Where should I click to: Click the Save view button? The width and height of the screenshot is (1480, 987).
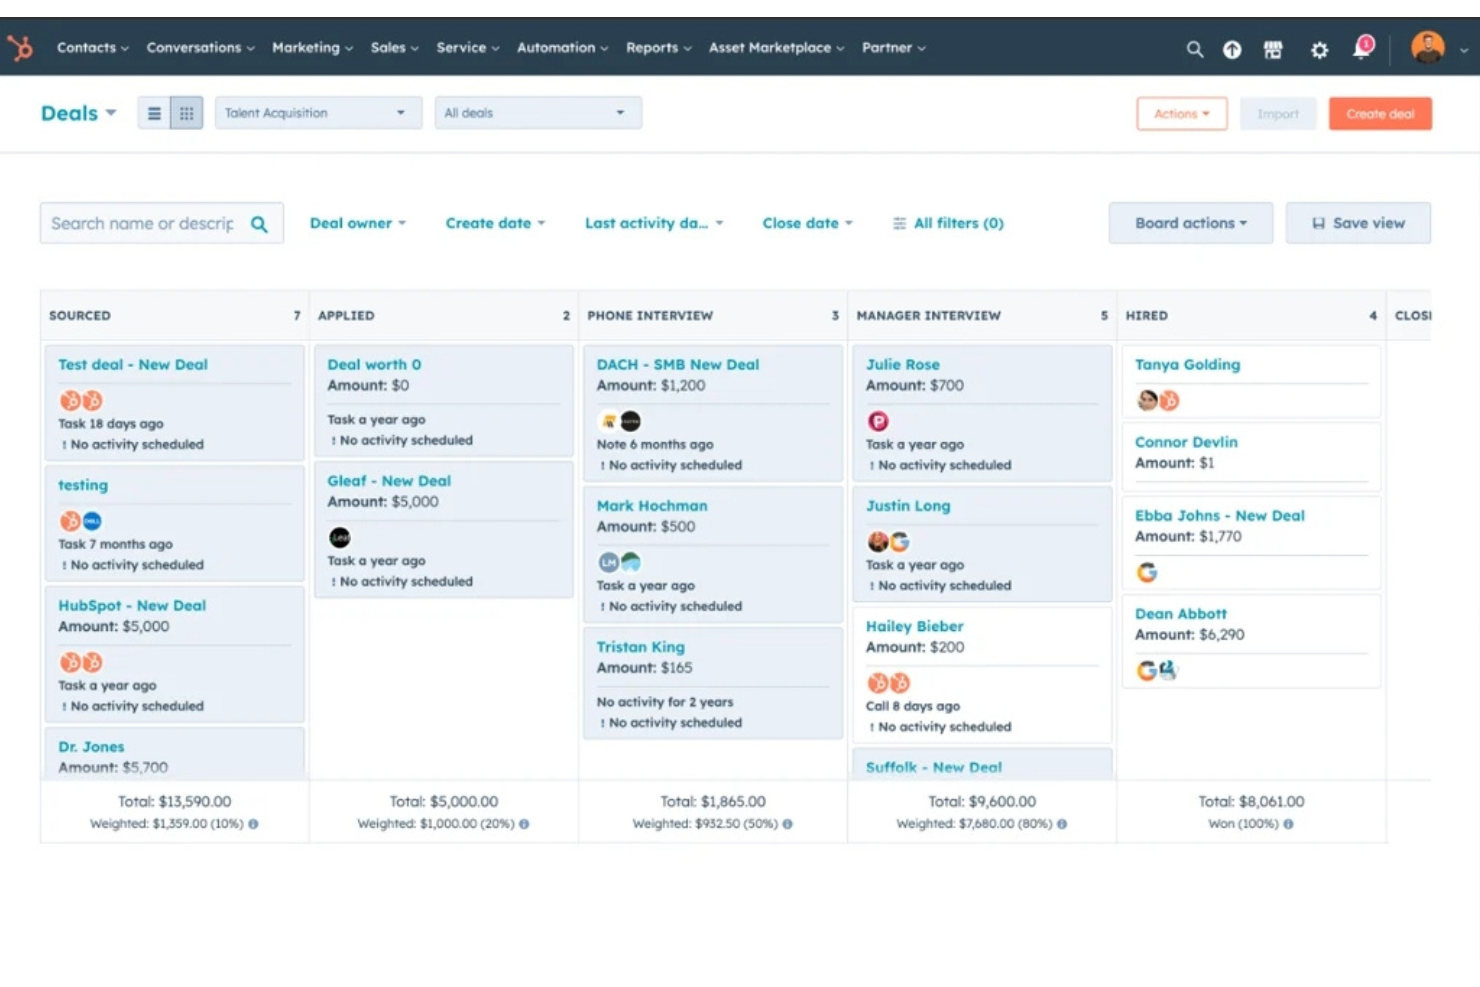click(x=1358, y=222)
